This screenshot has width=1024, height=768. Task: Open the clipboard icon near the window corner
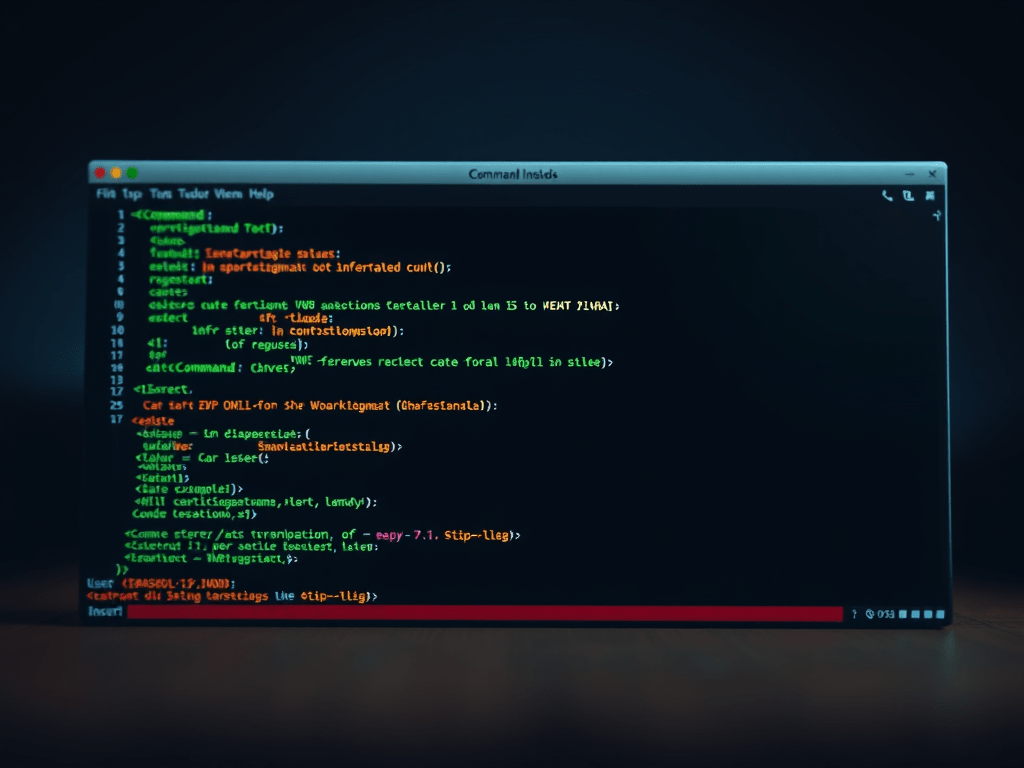click(x=908, y=196)
